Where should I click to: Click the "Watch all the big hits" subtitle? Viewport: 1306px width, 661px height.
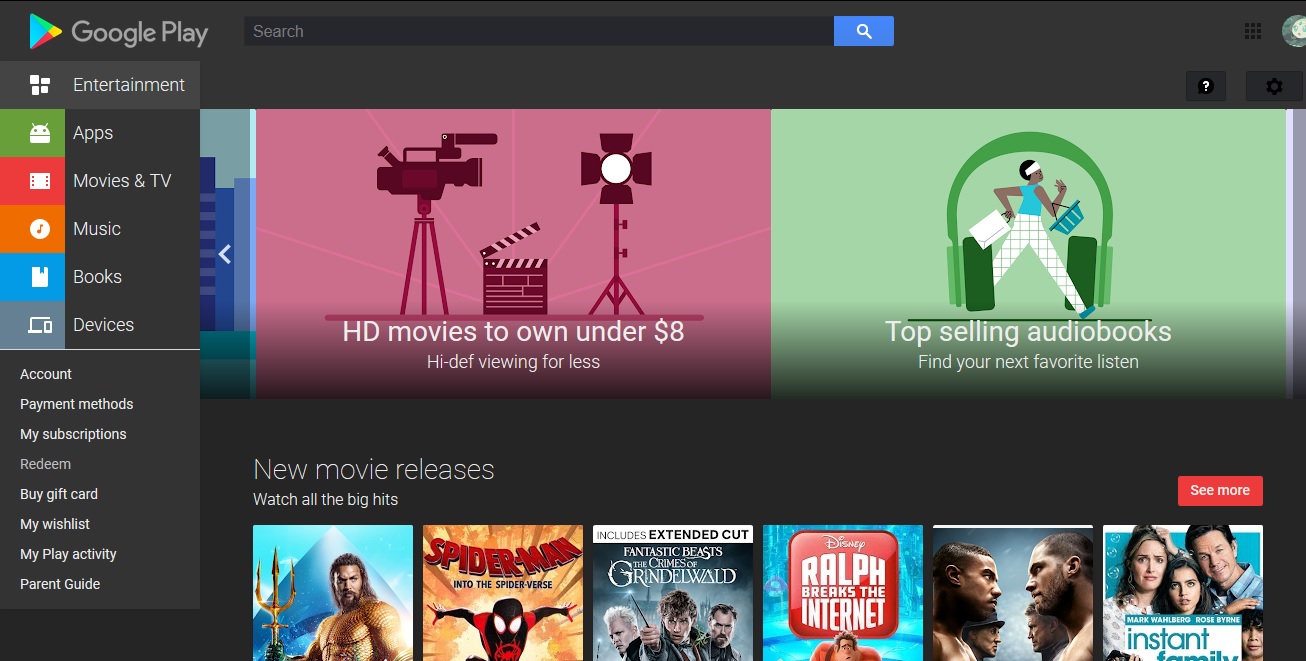(325, 499)
